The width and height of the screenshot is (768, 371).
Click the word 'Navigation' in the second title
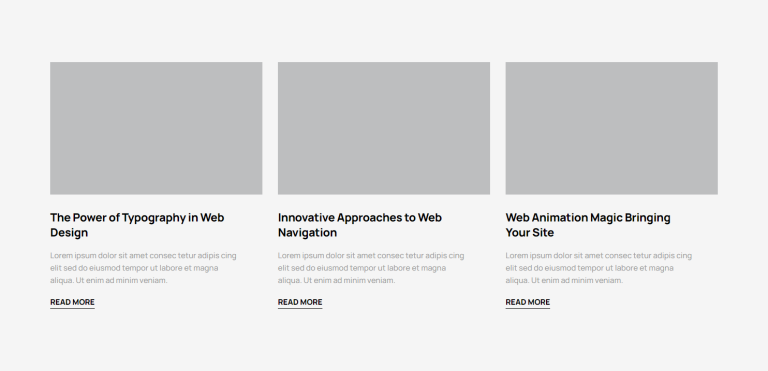[x=307, y=233]
